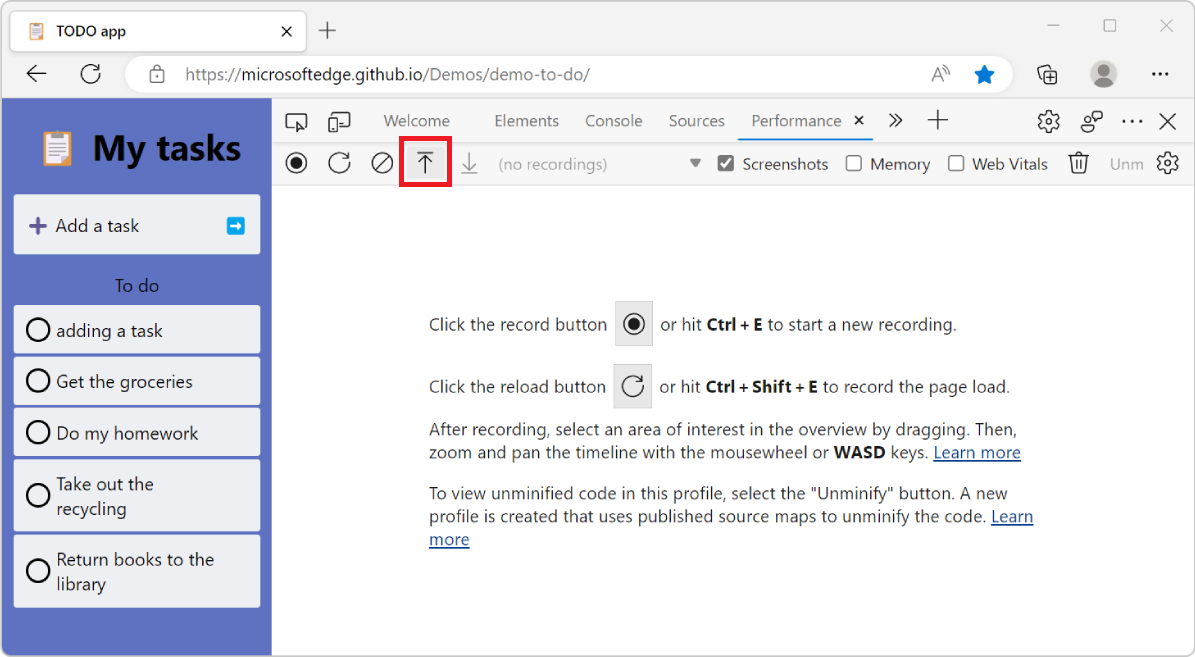Select the TODO app browser tab
The width and height of the screenshot is (1195, 657).
click(158, 31)
